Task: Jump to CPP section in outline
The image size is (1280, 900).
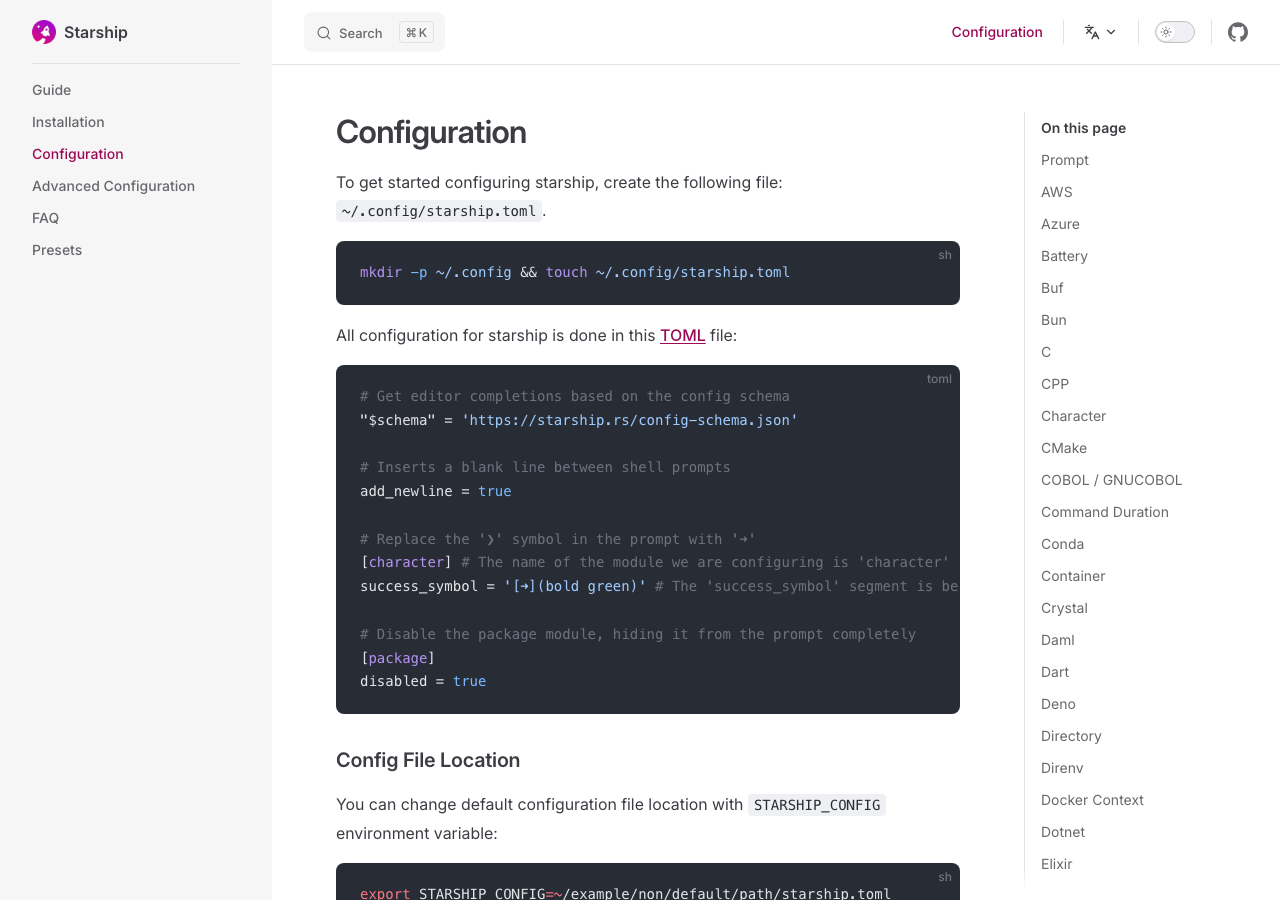Action: pos(1055,384)
